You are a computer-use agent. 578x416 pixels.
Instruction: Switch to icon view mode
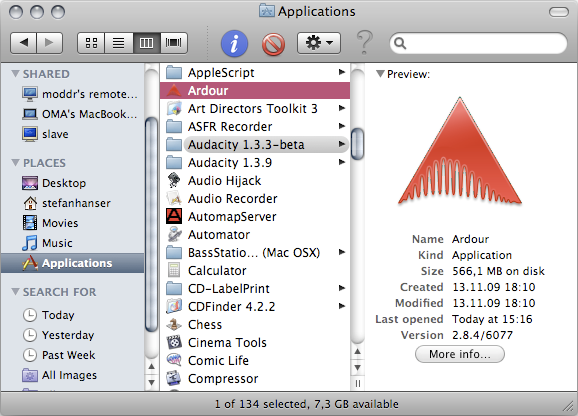(91, 43)
